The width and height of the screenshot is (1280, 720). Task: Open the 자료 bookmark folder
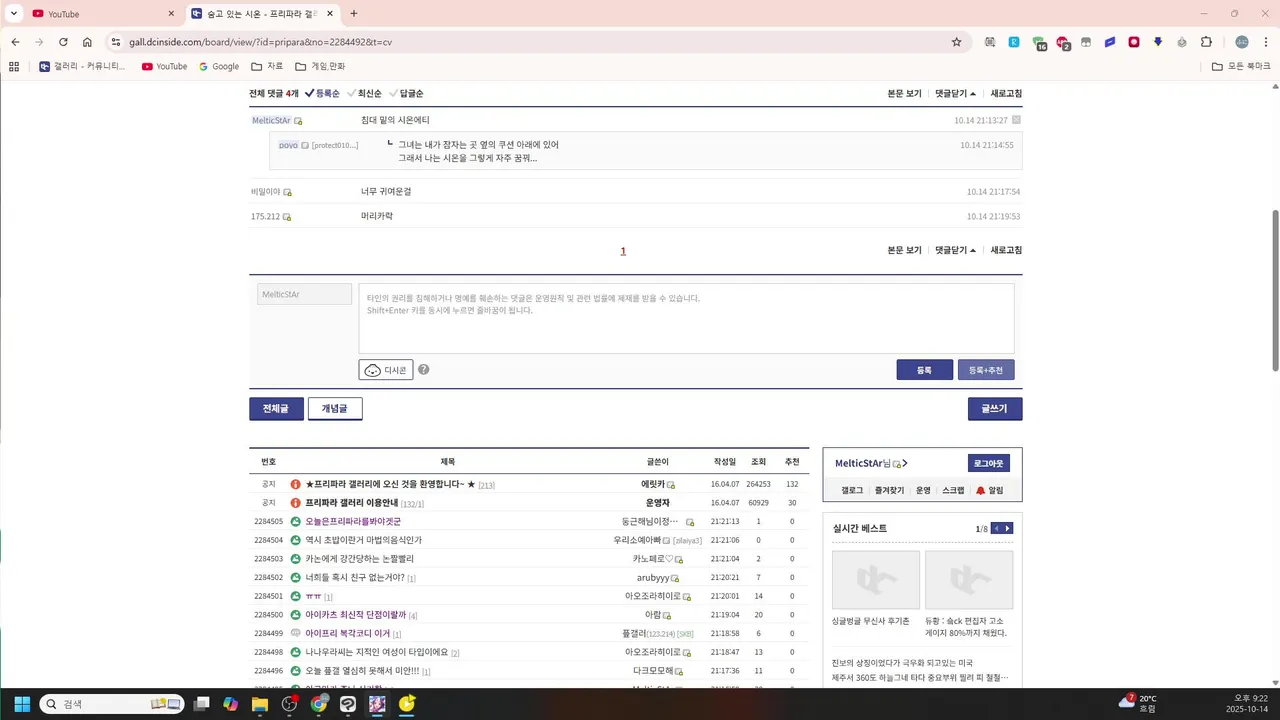[267, 66]
